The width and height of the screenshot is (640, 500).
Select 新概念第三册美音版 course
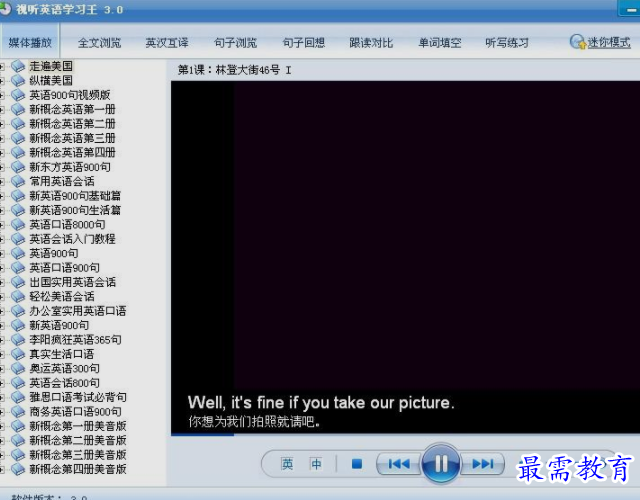click(x=78, y=455)
